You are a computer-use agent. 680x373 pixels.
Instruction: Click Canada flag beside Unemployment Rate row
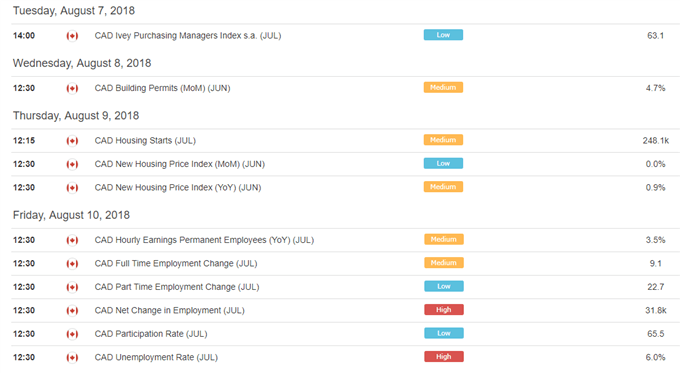(x=72, y=357)
